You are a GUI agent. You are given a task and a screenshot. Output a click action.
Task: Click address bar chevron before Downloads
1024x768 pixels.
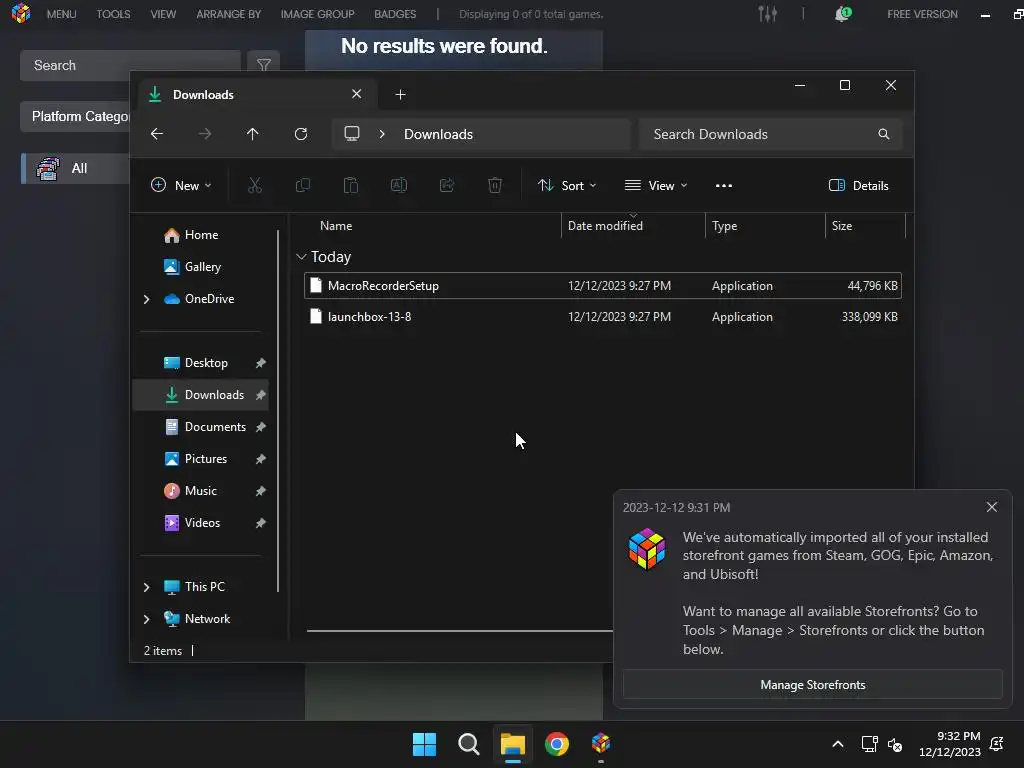(382, 134)
